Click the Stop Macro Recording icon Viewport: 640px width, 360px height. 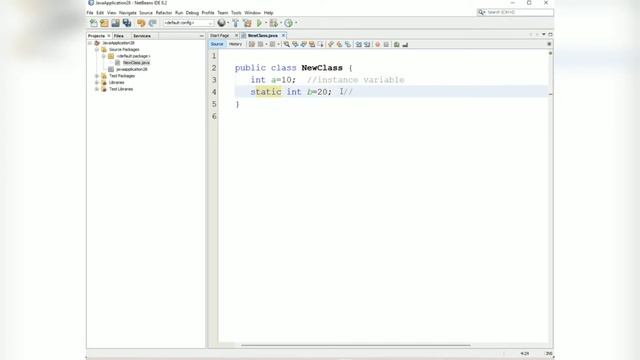coord(386,44)
